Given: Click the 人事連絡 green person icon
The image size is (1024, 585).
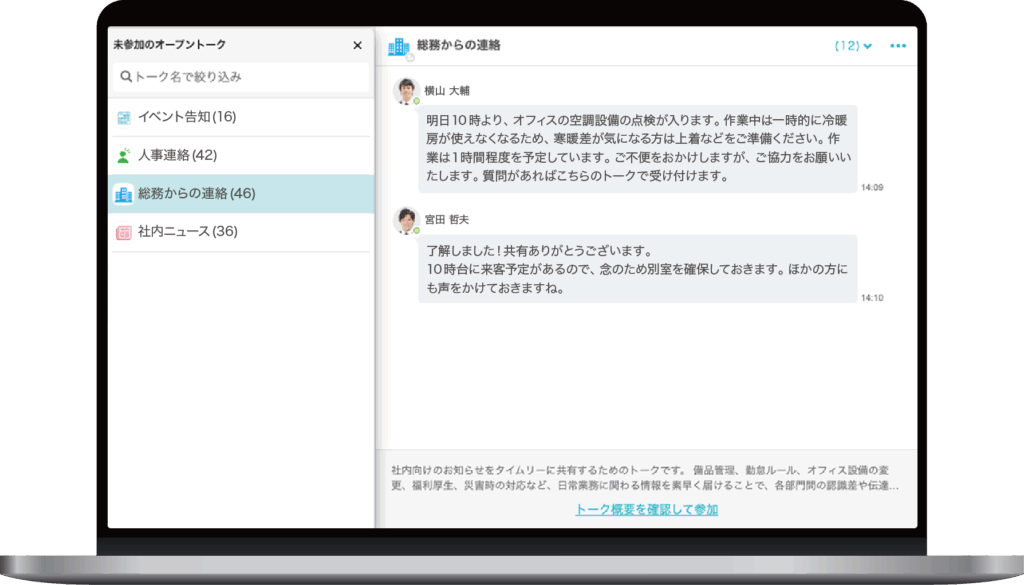Looking at the screenshot, I should click(x=124, y=156).
